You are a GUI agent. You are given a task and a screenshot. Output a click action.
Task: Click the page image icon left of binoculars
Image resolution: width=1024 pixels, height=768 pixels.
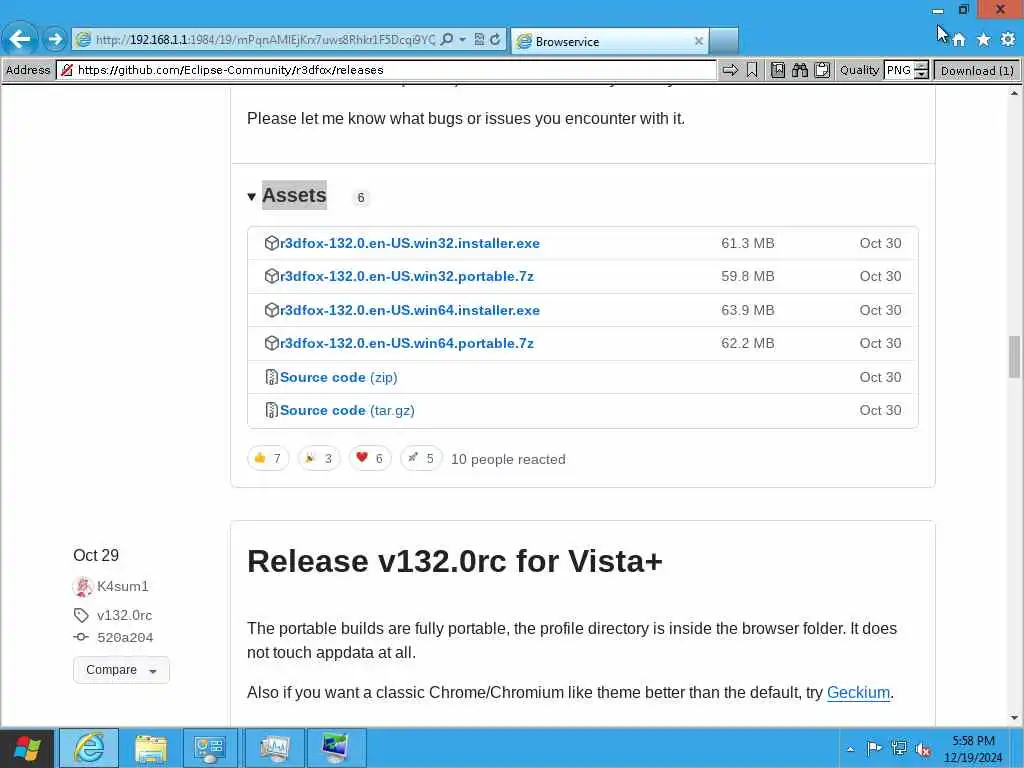(x=778, y=70)
